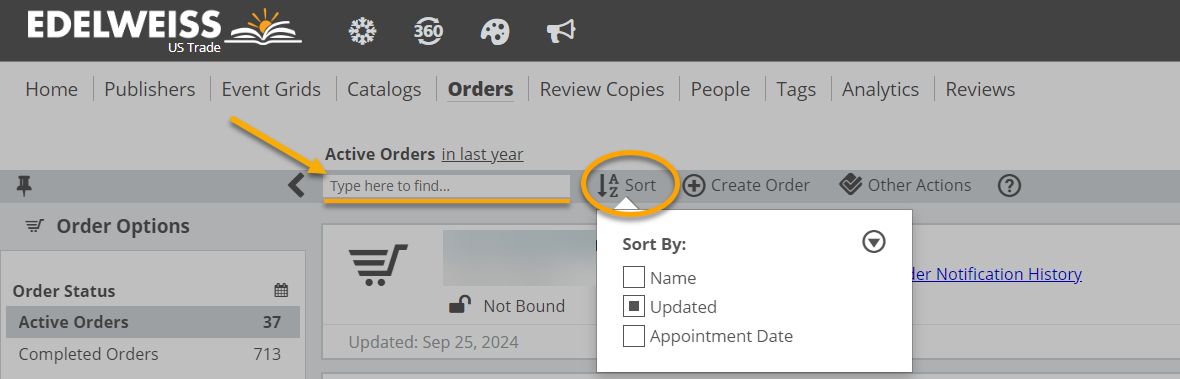Toggle the Updated sort checkbox

(x=634, y=306)
